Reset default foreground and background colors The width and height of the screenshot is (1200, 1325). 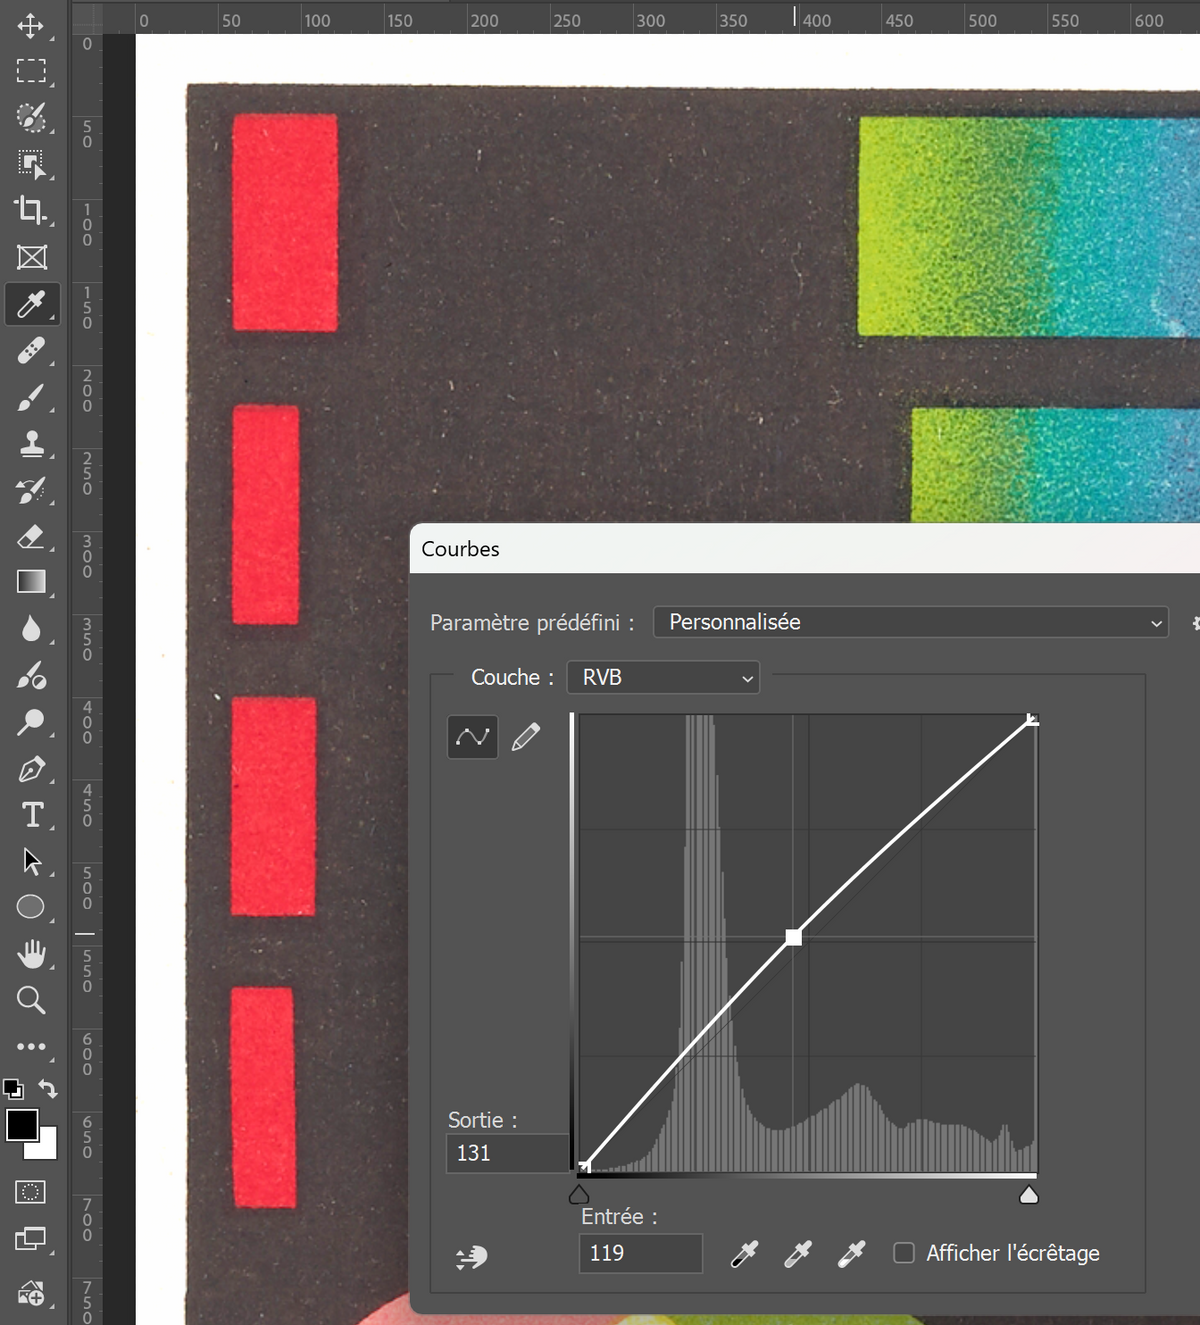tap(13, 1088)
